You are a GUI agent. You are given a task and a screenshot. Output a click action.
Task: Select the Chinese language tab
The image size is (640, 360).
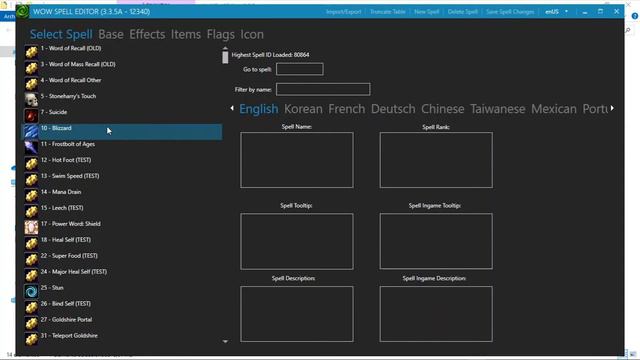pos(442,109)
